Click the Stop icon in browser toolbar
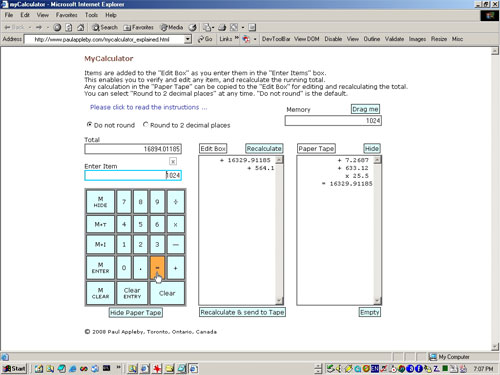This screenshot has height=375, width=500. pos(57,27)
